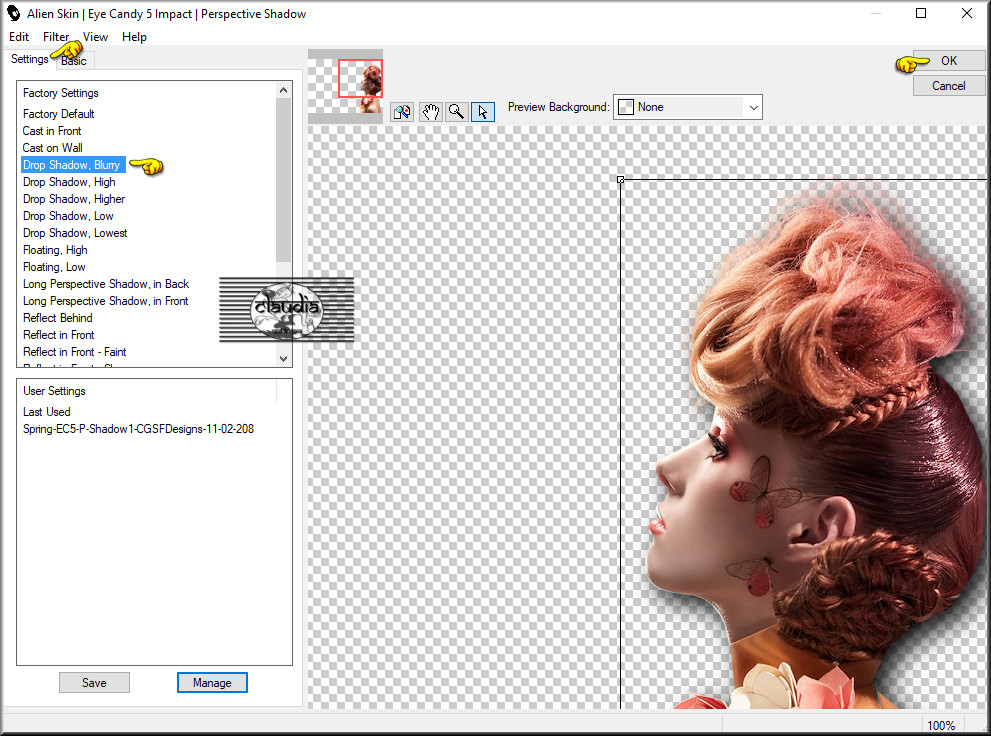This screenshot has height=736, width=991.
Task: Close the Perspective Shadow window
Action: point(967,13)
